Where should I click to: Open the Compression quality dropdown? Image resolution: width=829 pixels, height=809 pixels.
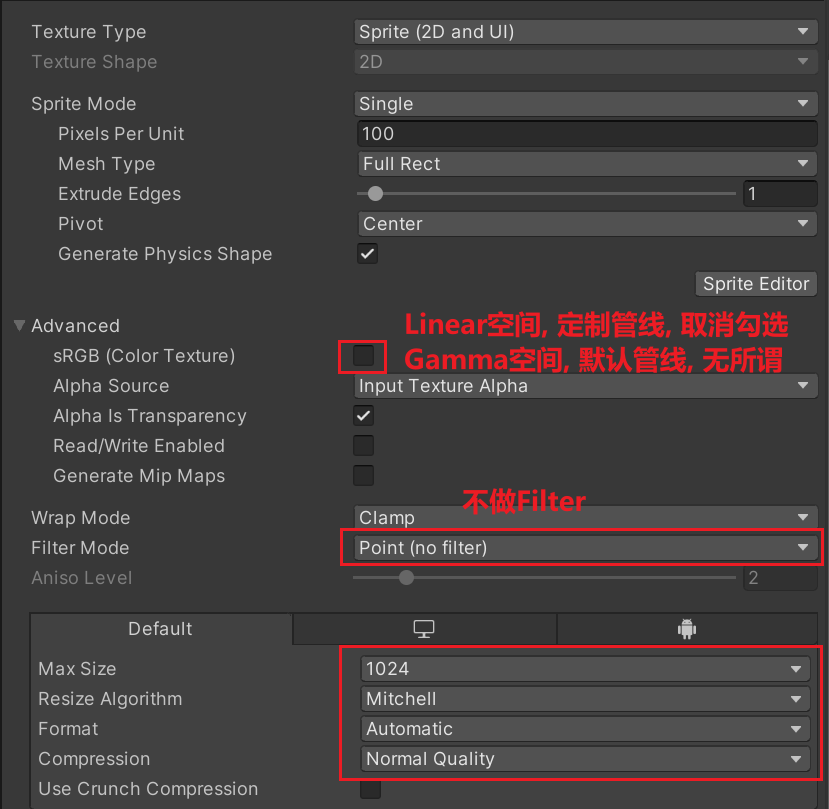[x=586, y=759]
